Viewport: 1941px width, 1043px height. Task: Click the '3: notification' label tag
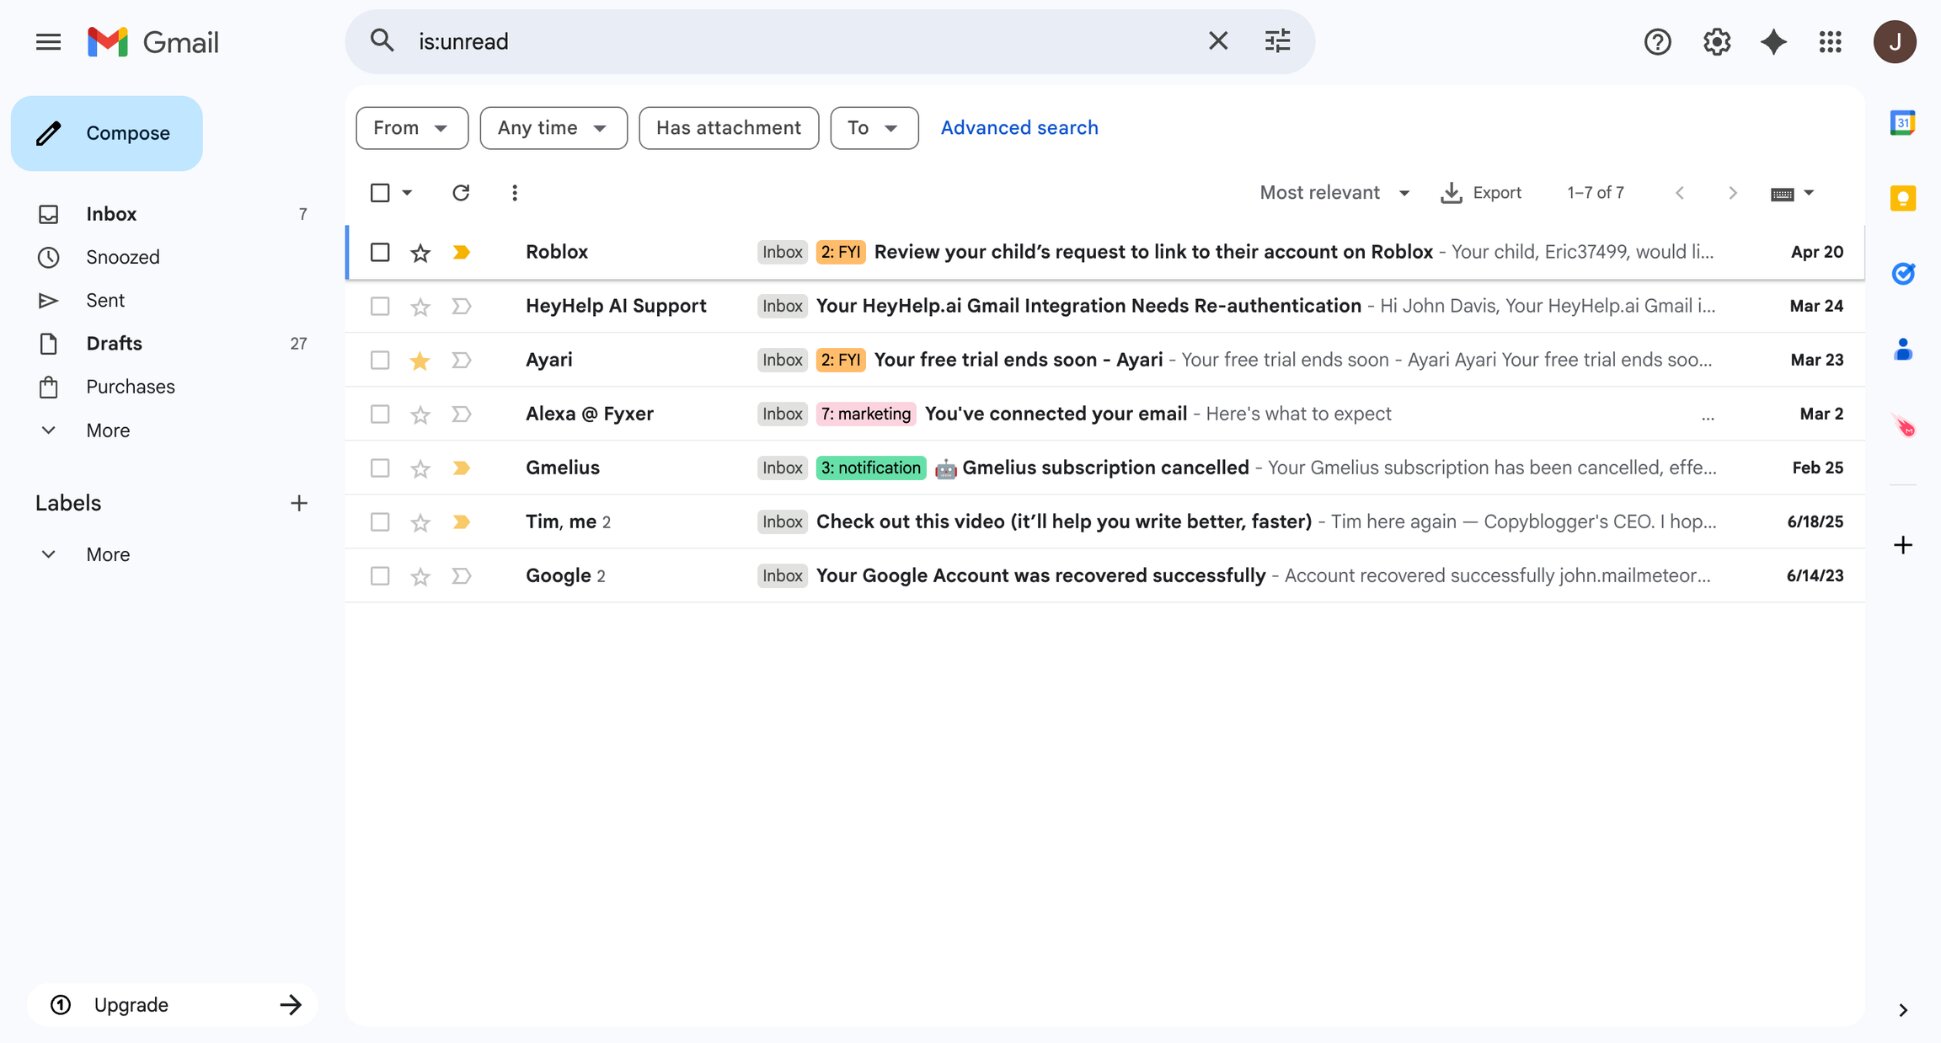(x=871, y=468)
